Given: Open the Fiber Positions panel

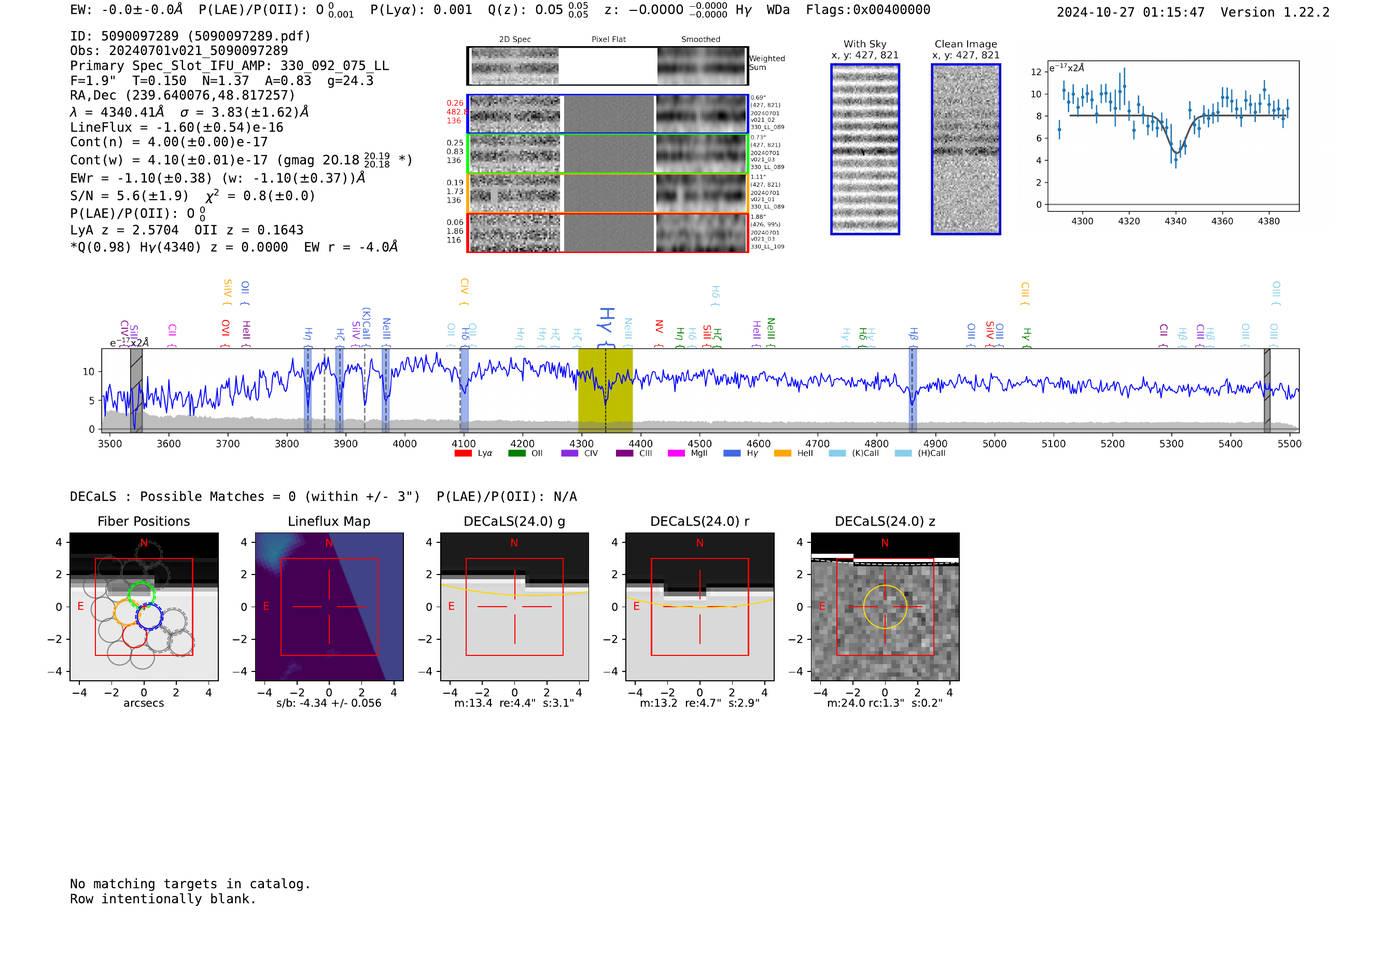Looking at the screenshot, I should pos(144,607).
